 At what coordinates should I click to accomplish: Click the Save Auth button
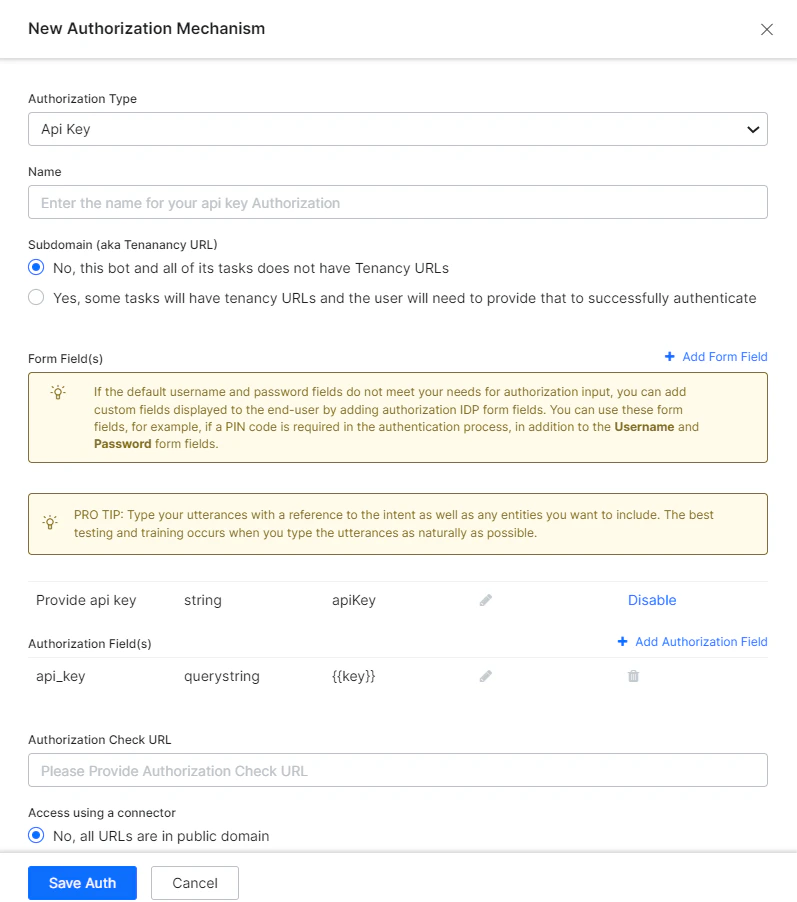pos(82,883)
